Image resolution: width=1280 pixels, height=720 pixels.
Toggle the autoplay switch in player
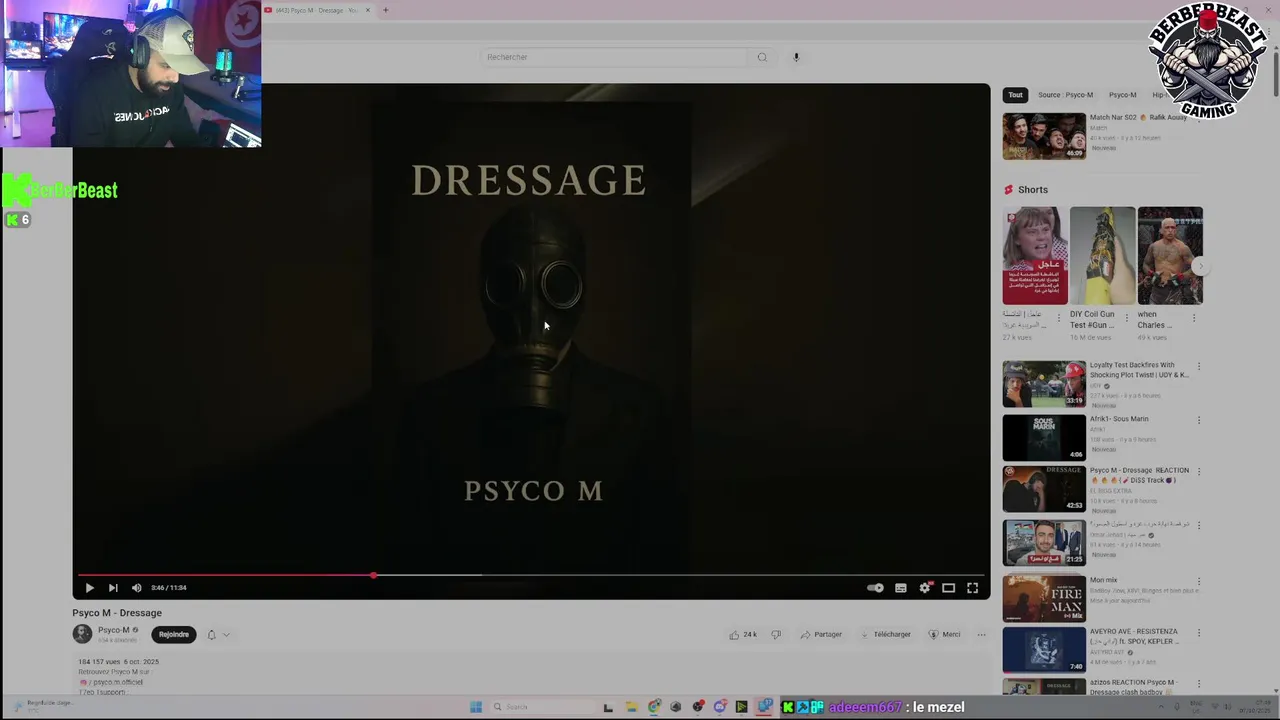click(x=875, y=588)
